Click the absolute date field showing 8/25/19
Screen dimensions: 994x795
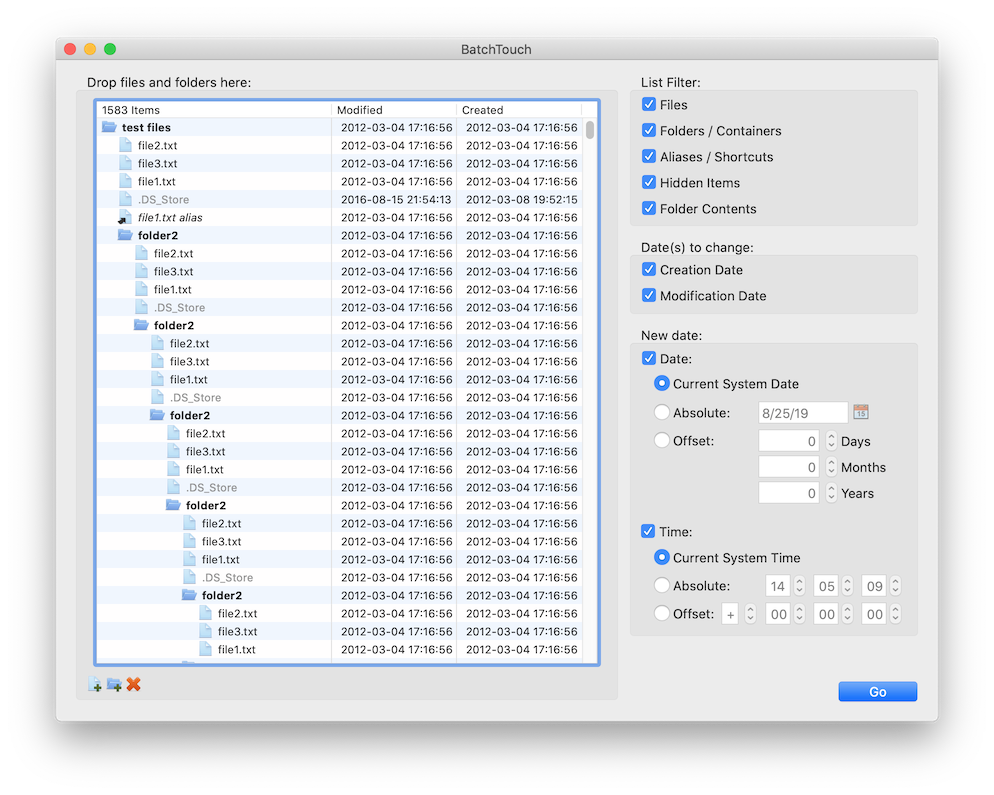tap(803, 412)
